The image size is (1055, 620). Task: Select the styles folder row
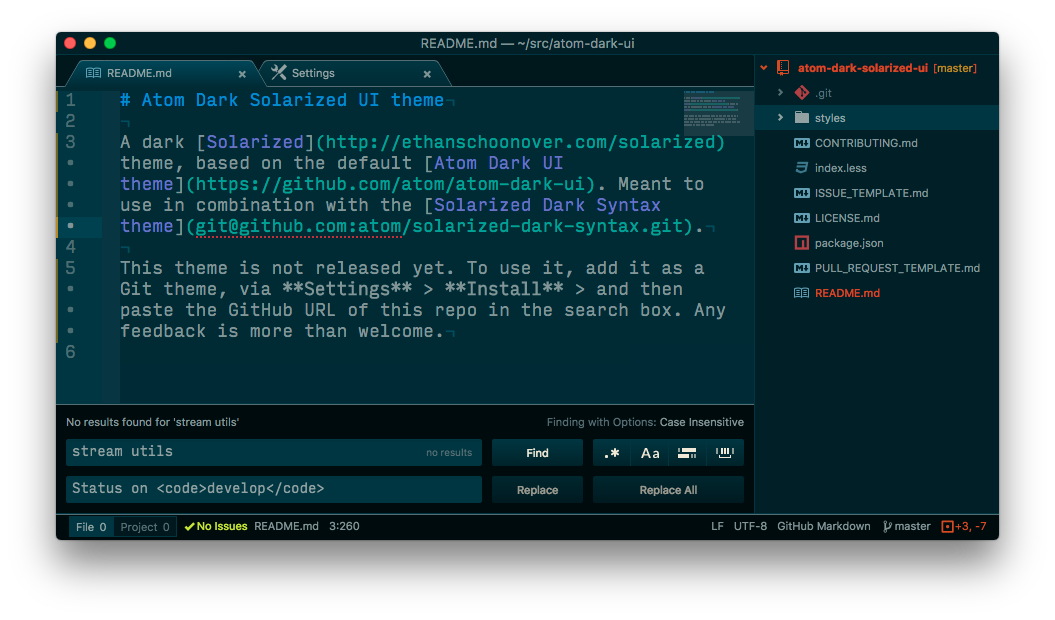(x=877, y=118)
